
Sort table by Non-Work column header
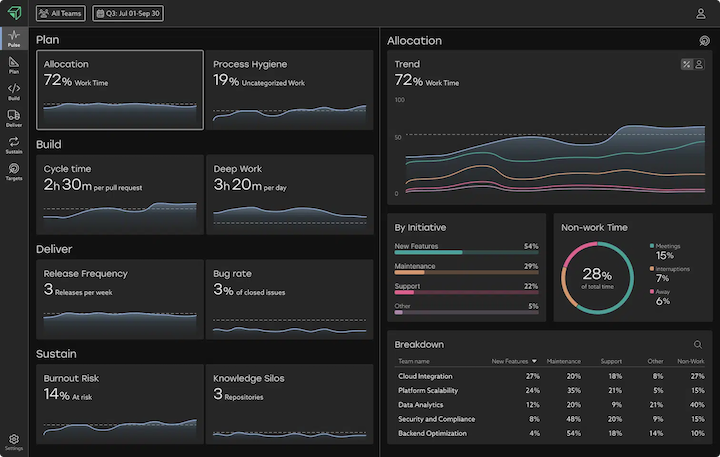(690, 361)
